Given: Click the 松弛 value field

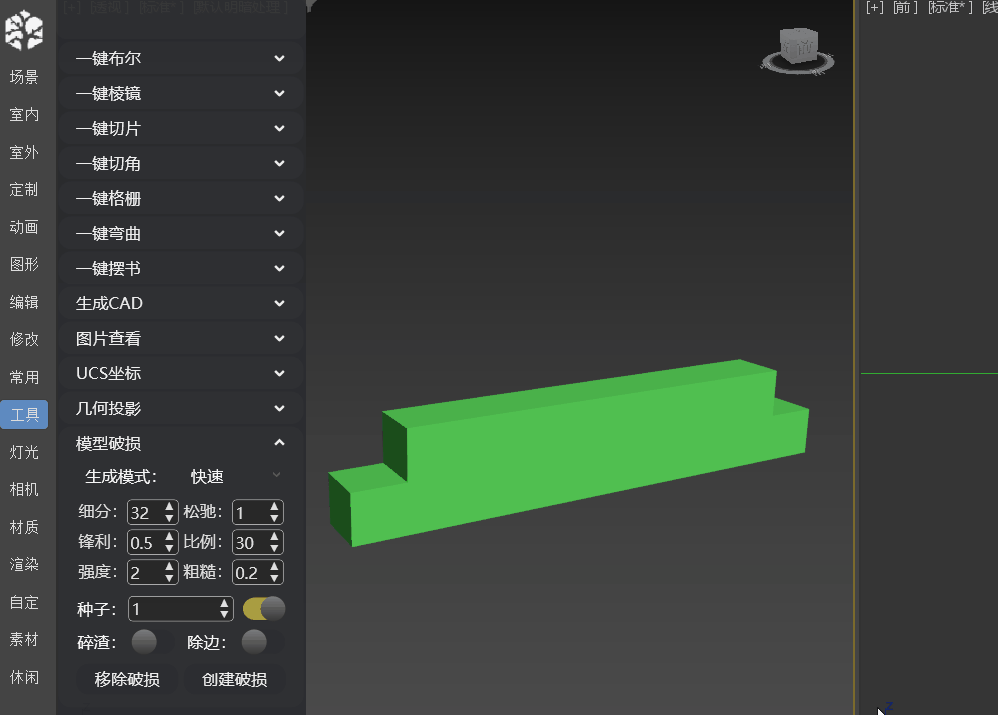Looking at the screenshot, I should (250, 513).
